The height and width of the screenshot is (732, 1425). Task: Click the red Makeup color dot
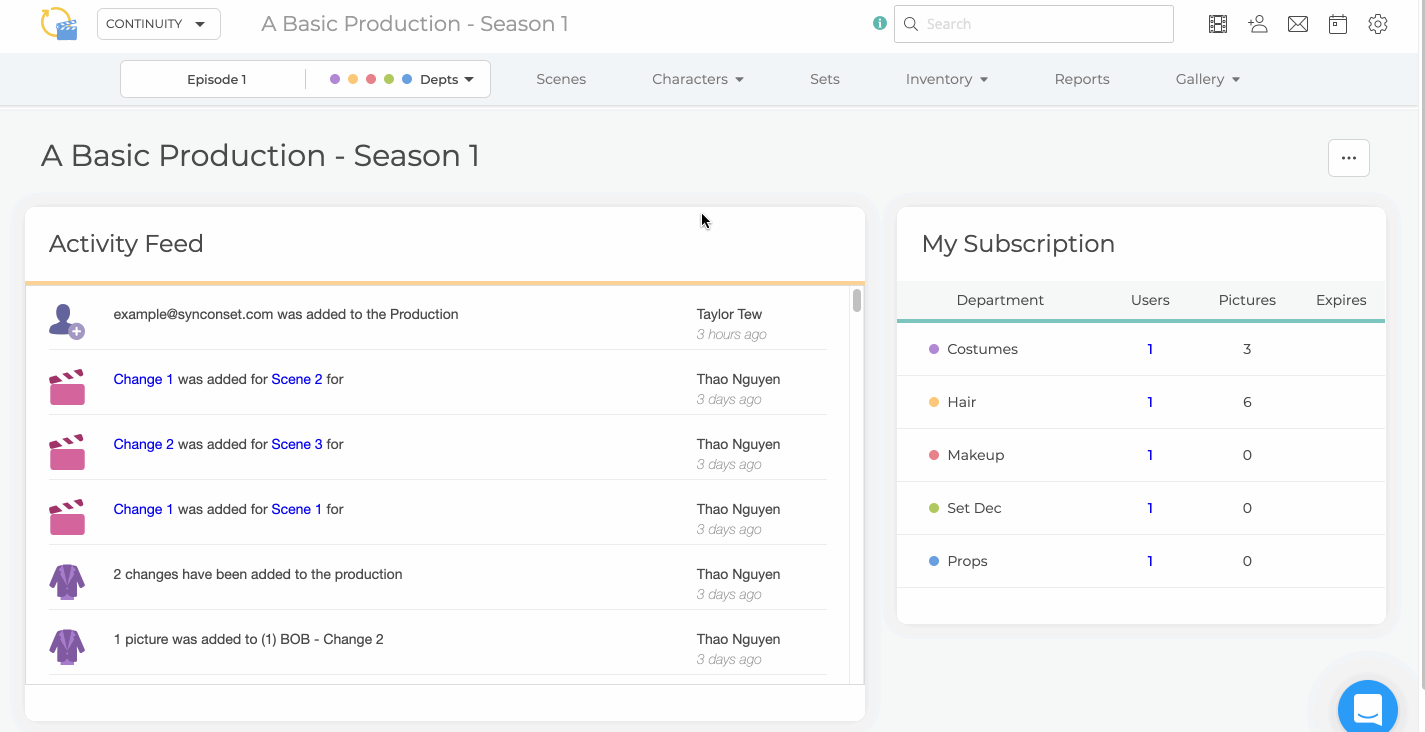click(x=934, y=455)
